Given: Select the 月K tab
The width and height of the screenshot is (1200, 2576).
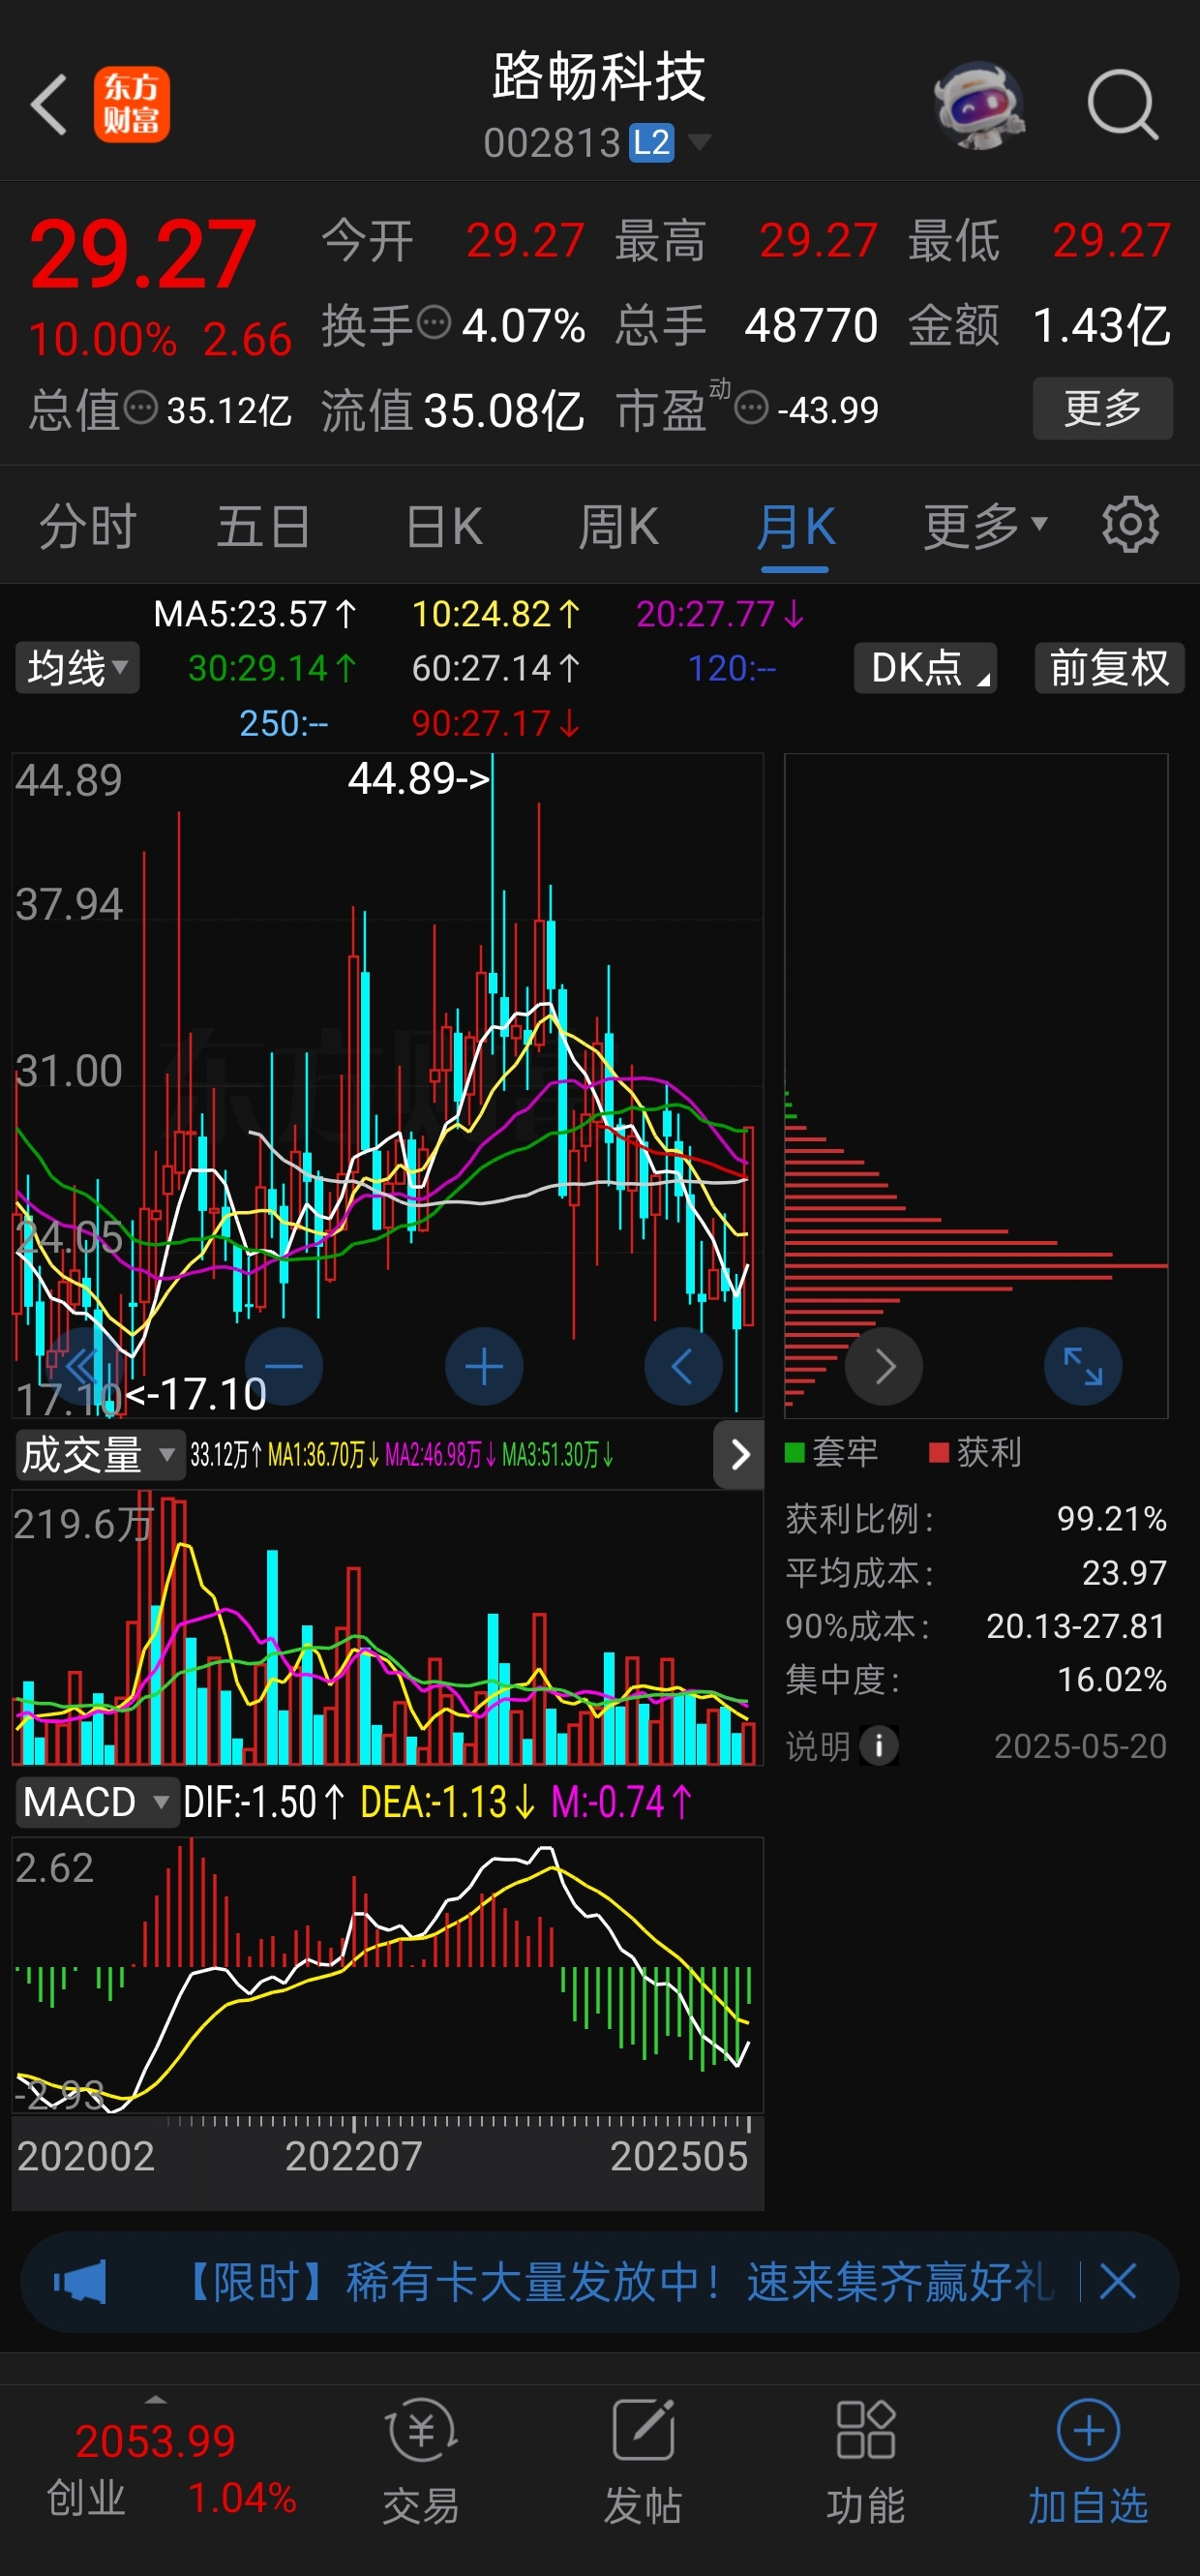Looking at the screenshot, I should pos(795,527).
